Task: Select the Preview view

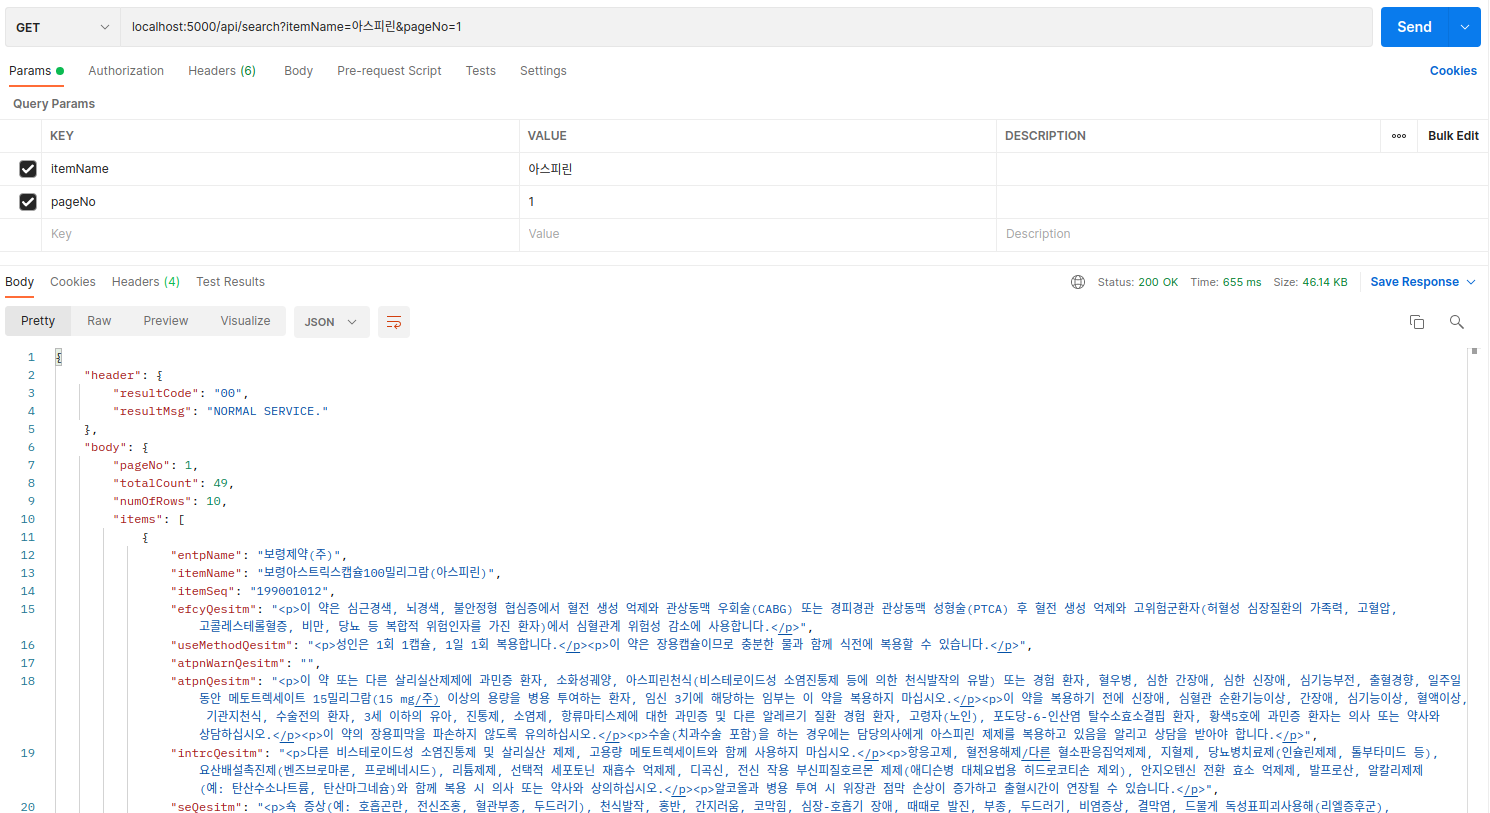Action: [x=166, y=321]
